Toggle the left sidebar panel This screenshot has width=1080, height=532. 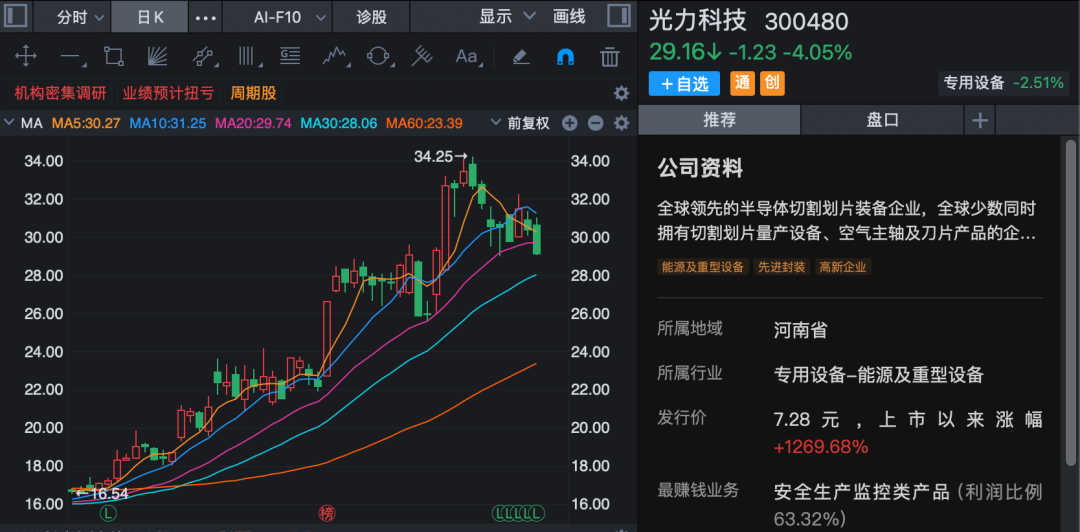16,16
